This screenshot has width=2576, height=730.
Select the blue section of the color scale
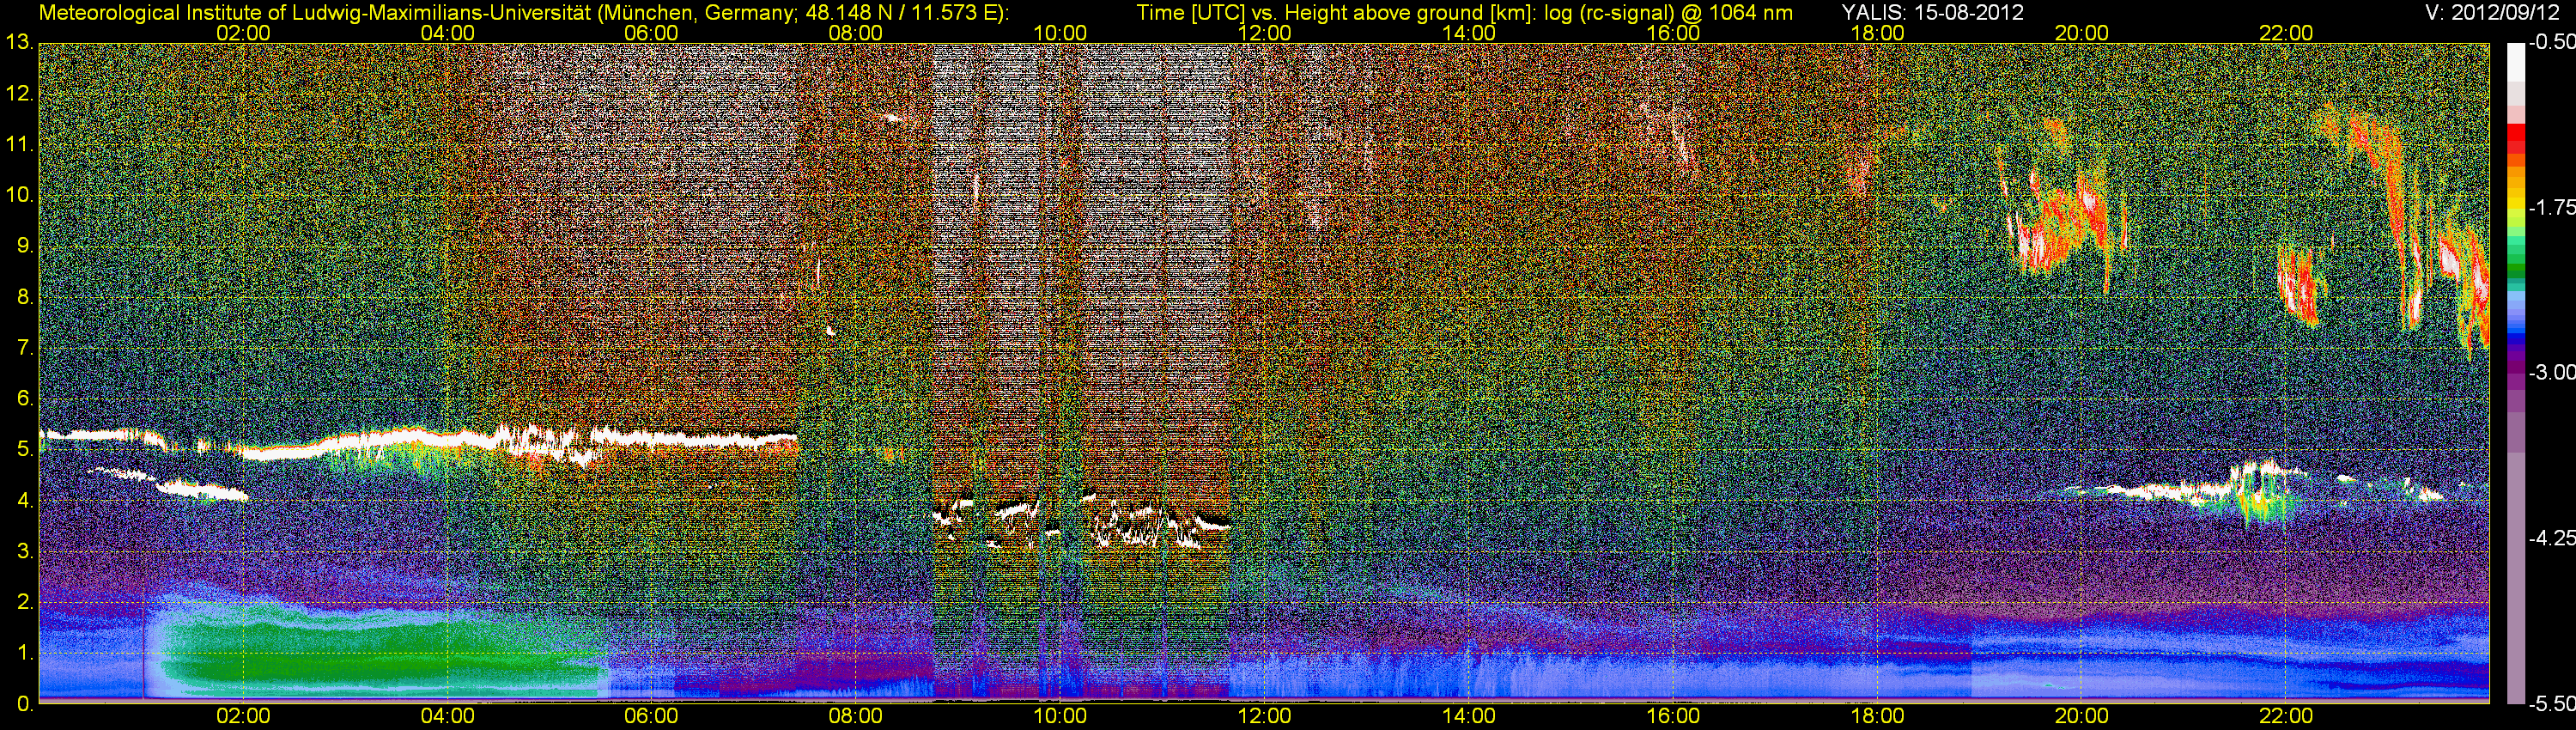(2515, 322)
